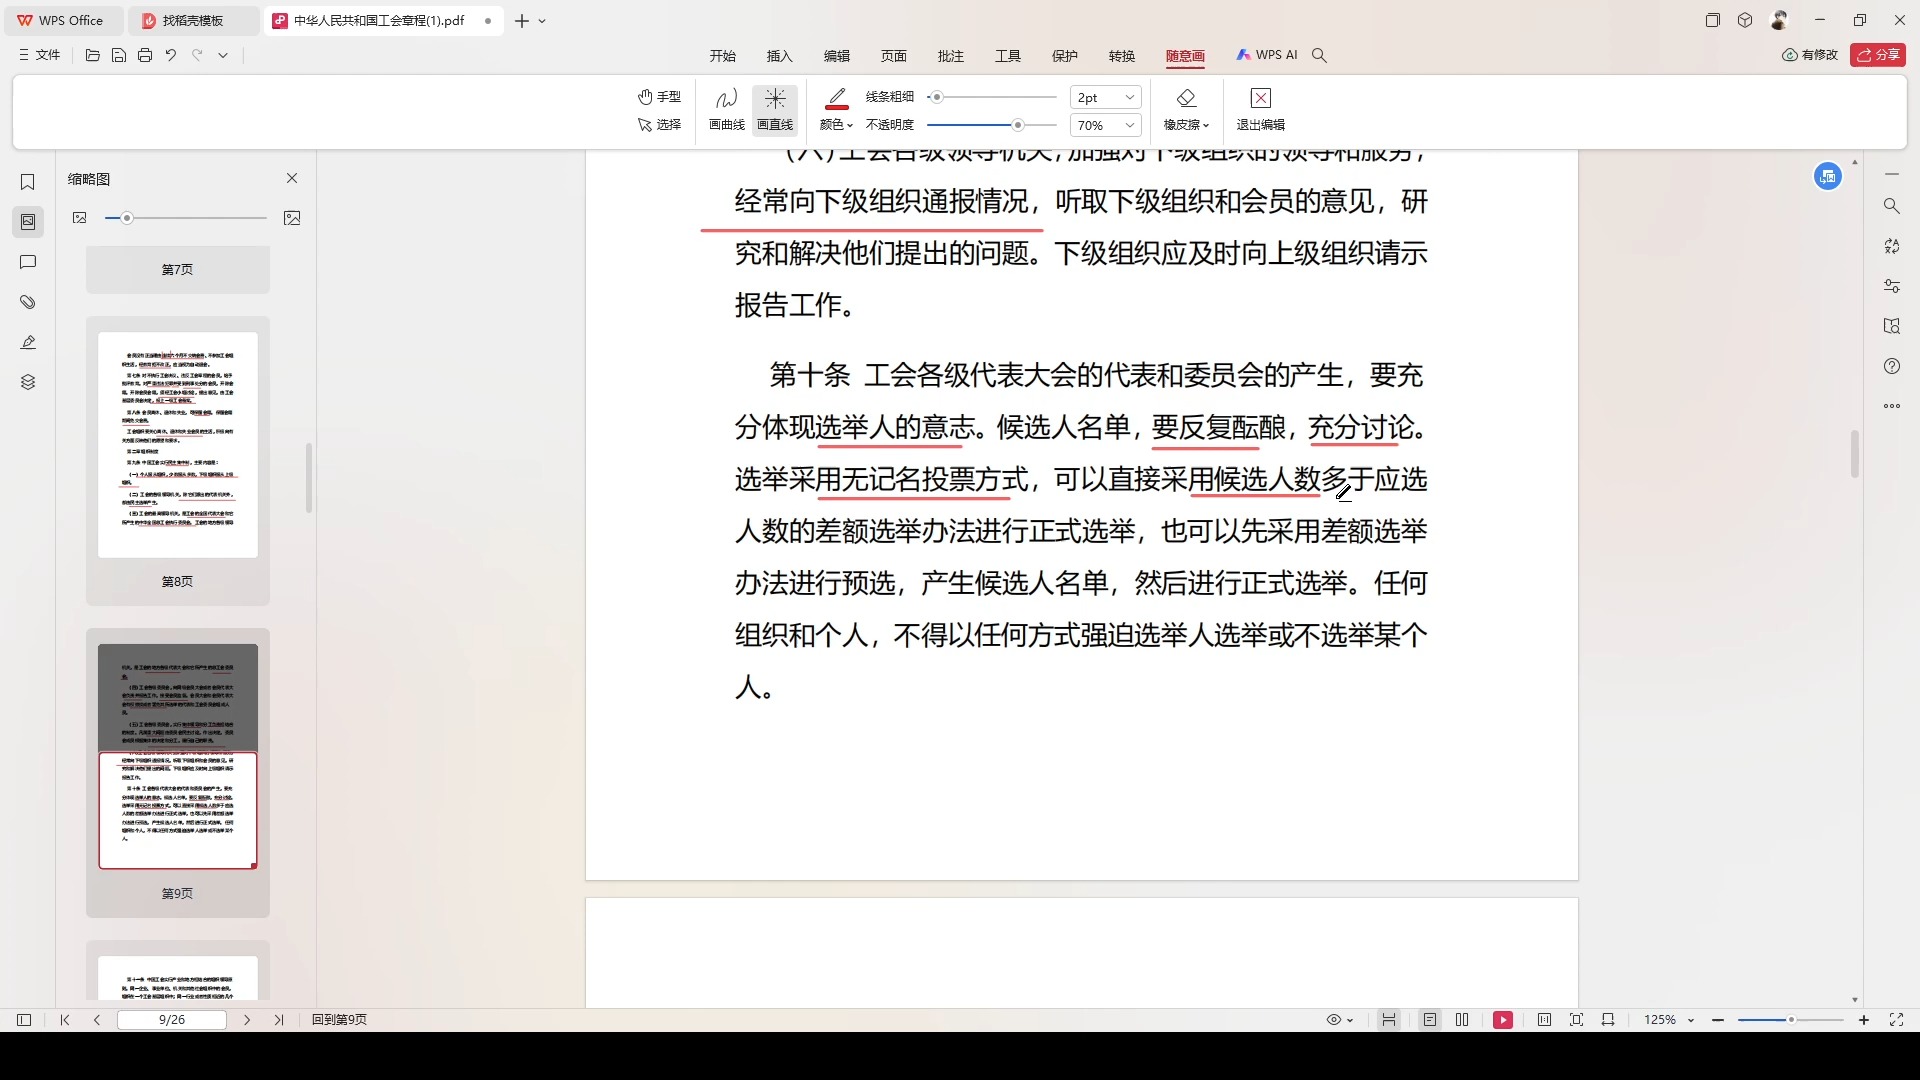Start slideshow play mode
The height and width of the screenshot is (1080, 1920).
[1503, 1020]
